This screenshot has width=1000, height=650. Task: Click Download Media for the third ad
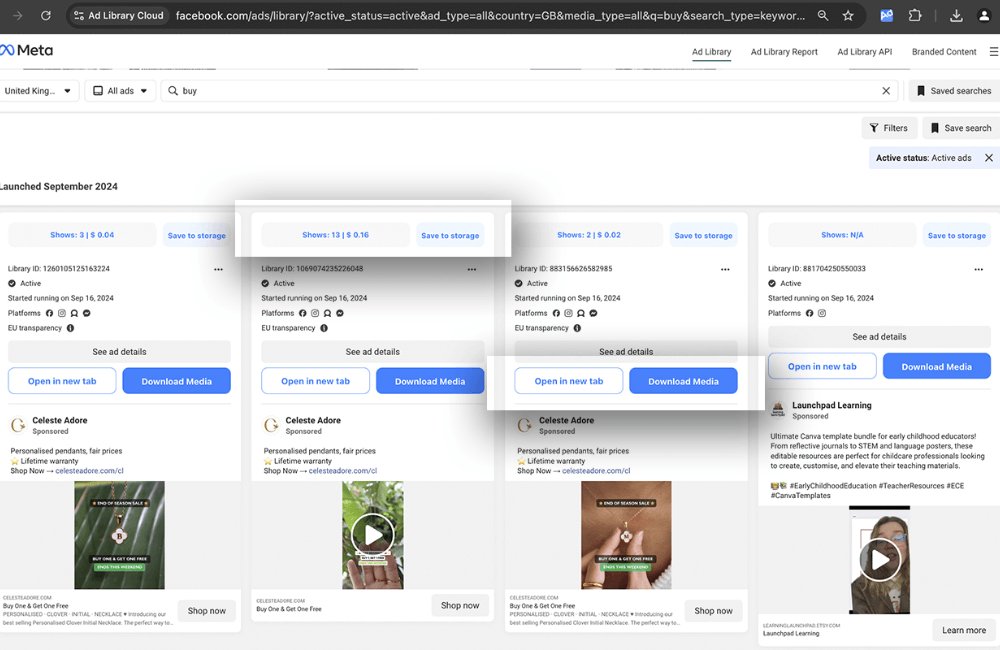[683, 381]
